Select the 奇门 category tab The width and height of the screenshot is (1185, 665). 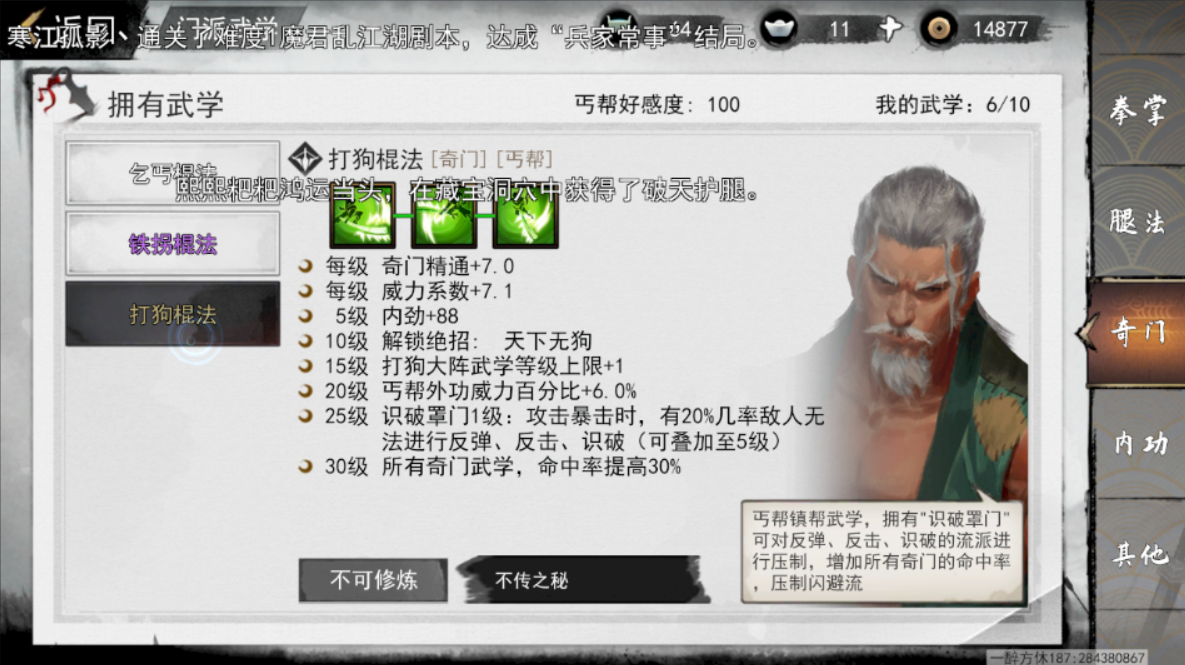tap(1137, 332)
